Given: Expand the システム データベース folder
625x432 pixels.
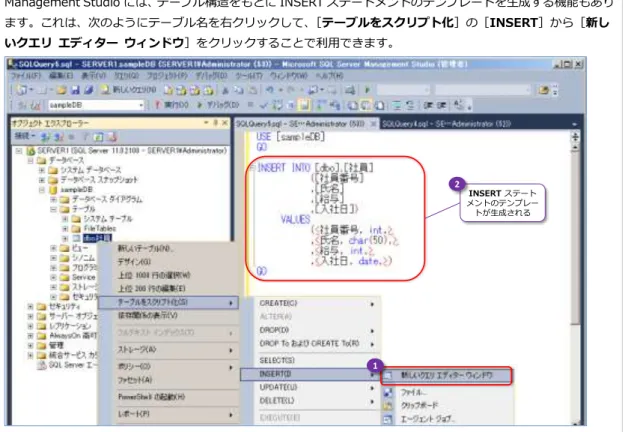Looking at the screenshot, I should click(x=41, y=170).
